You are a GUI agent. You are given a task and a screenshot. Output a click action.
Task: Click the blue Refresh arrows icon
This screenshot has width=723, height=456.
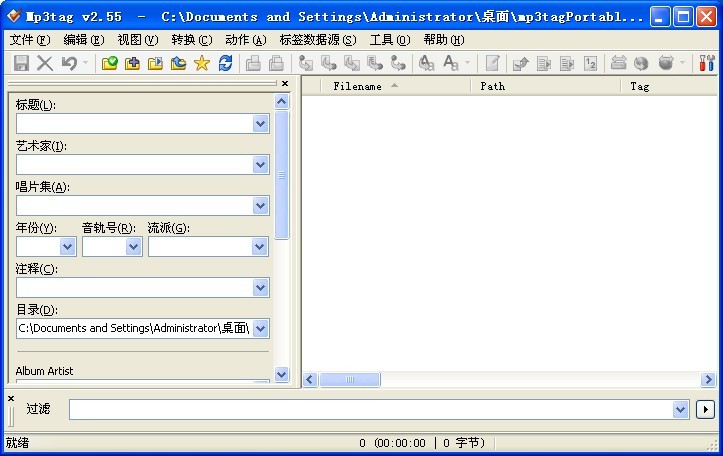pyautogui.click(x=225, y=63)
